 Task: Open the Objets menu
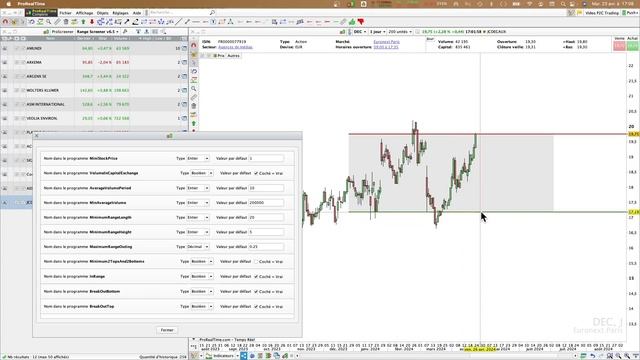point(102,13)
